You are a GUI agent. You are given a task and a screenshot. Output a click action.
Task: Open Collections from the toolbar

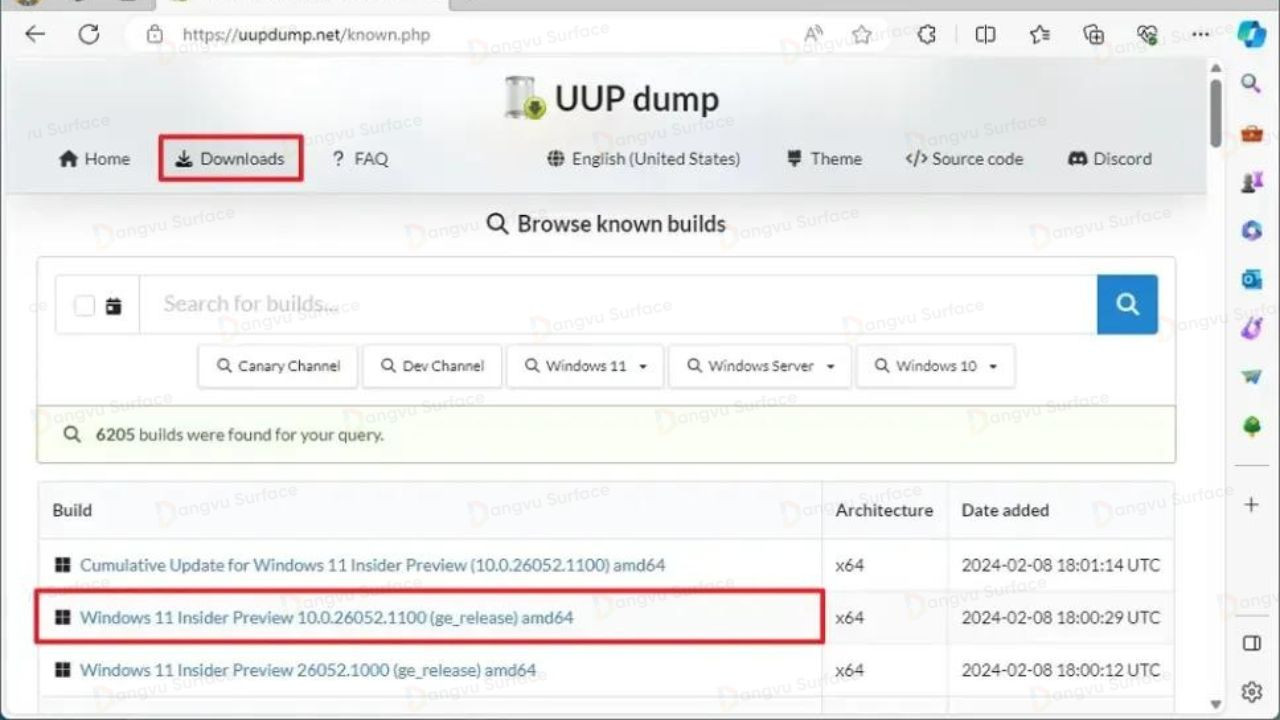[1040, 34]
